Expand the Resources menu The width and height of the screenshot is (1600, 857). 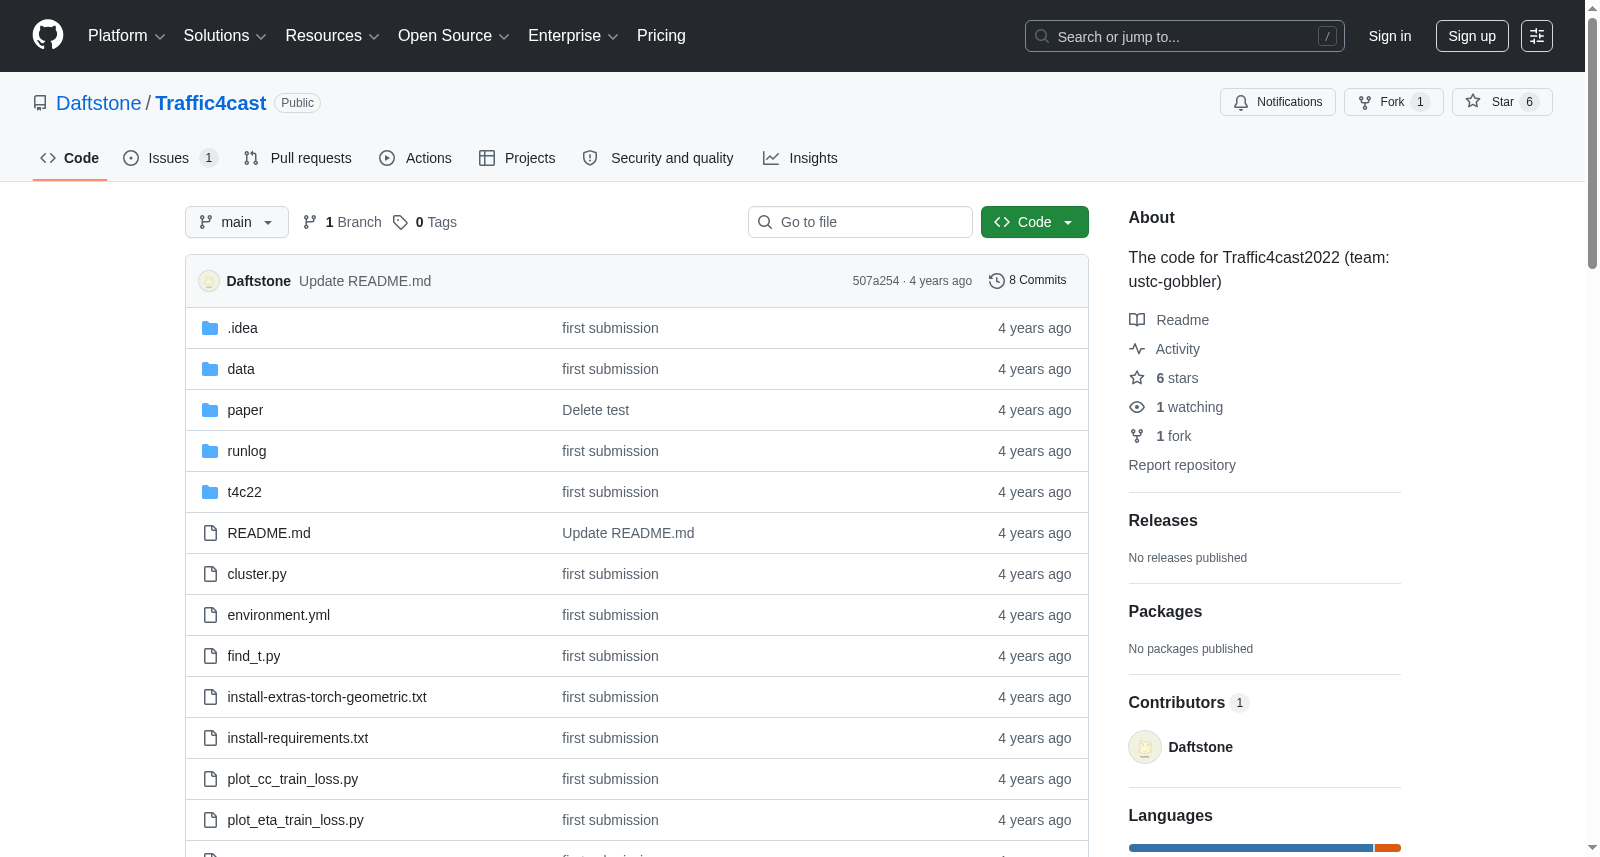[x=332, y=36]
